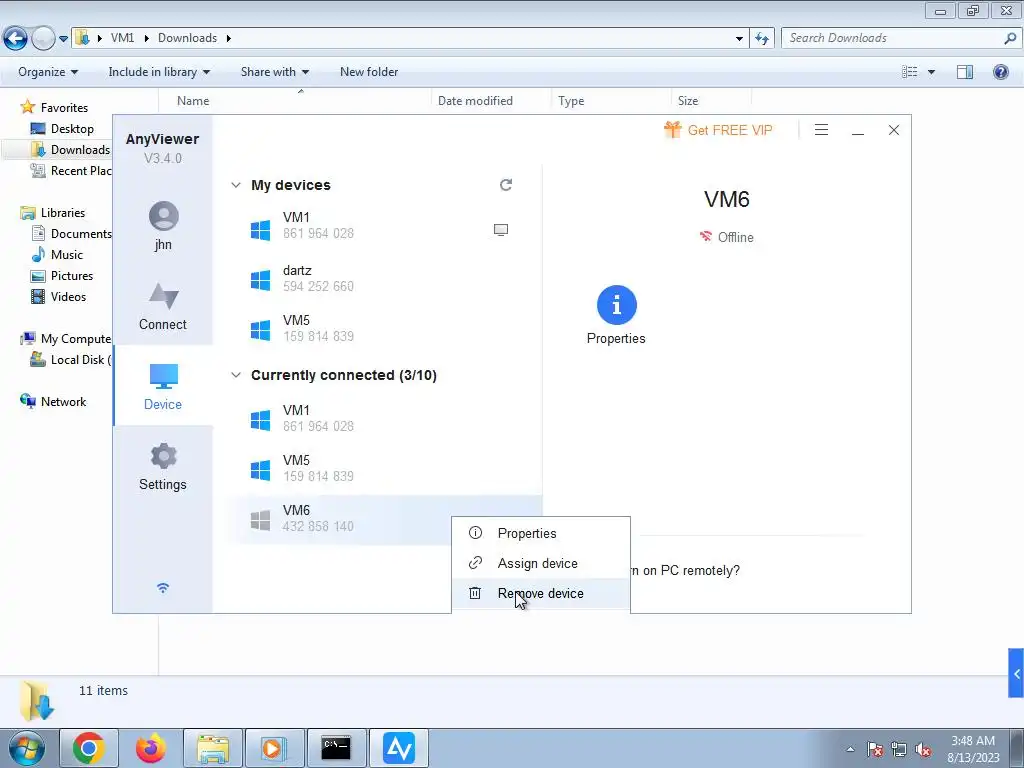Select VM1 under My devices
Viewport: 1024px width, 768px height.
pos(384,225)
